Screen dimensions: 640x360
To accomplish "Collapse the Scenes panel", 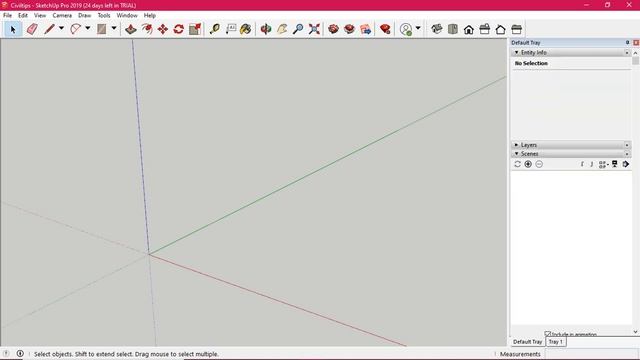I will (x=516, y=154).
